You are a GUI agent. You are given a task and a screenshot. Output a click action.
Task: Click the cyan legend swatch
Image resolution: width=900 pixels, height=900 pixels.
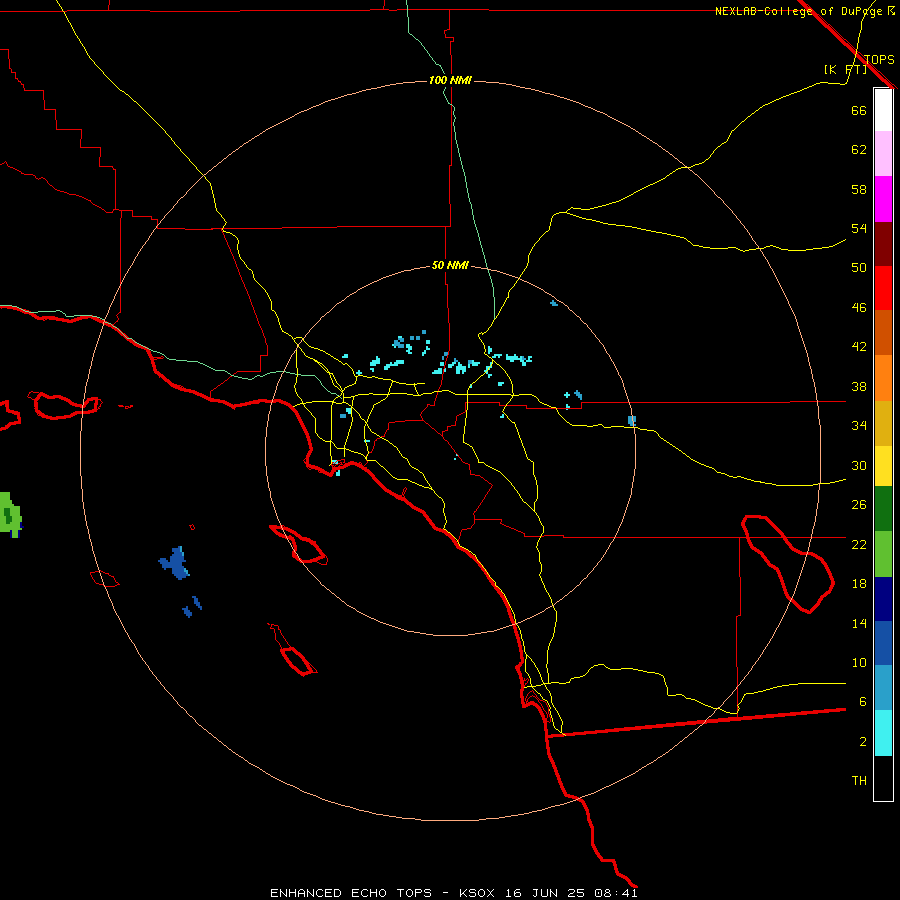(x=883, y=733)
